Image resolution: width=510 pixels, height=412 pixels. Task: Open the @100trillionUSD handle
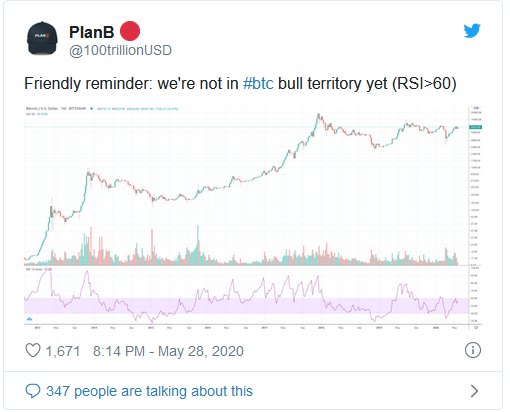click(x=120, y=50)
